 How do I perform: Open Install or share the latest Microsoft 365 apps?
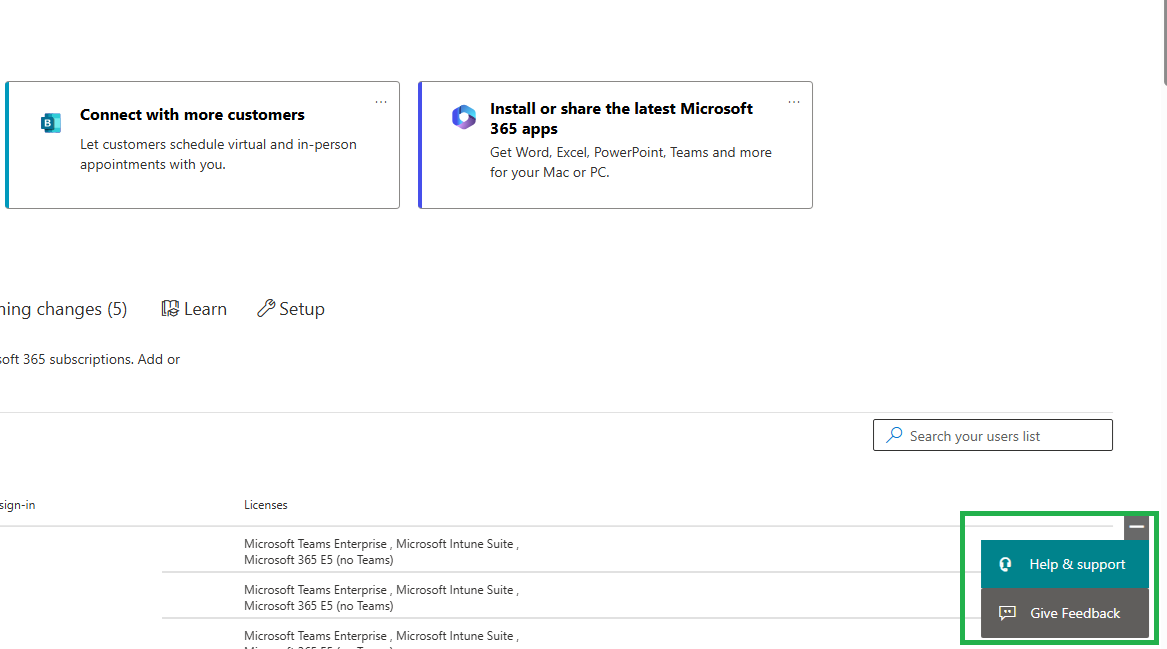(616, 145)
